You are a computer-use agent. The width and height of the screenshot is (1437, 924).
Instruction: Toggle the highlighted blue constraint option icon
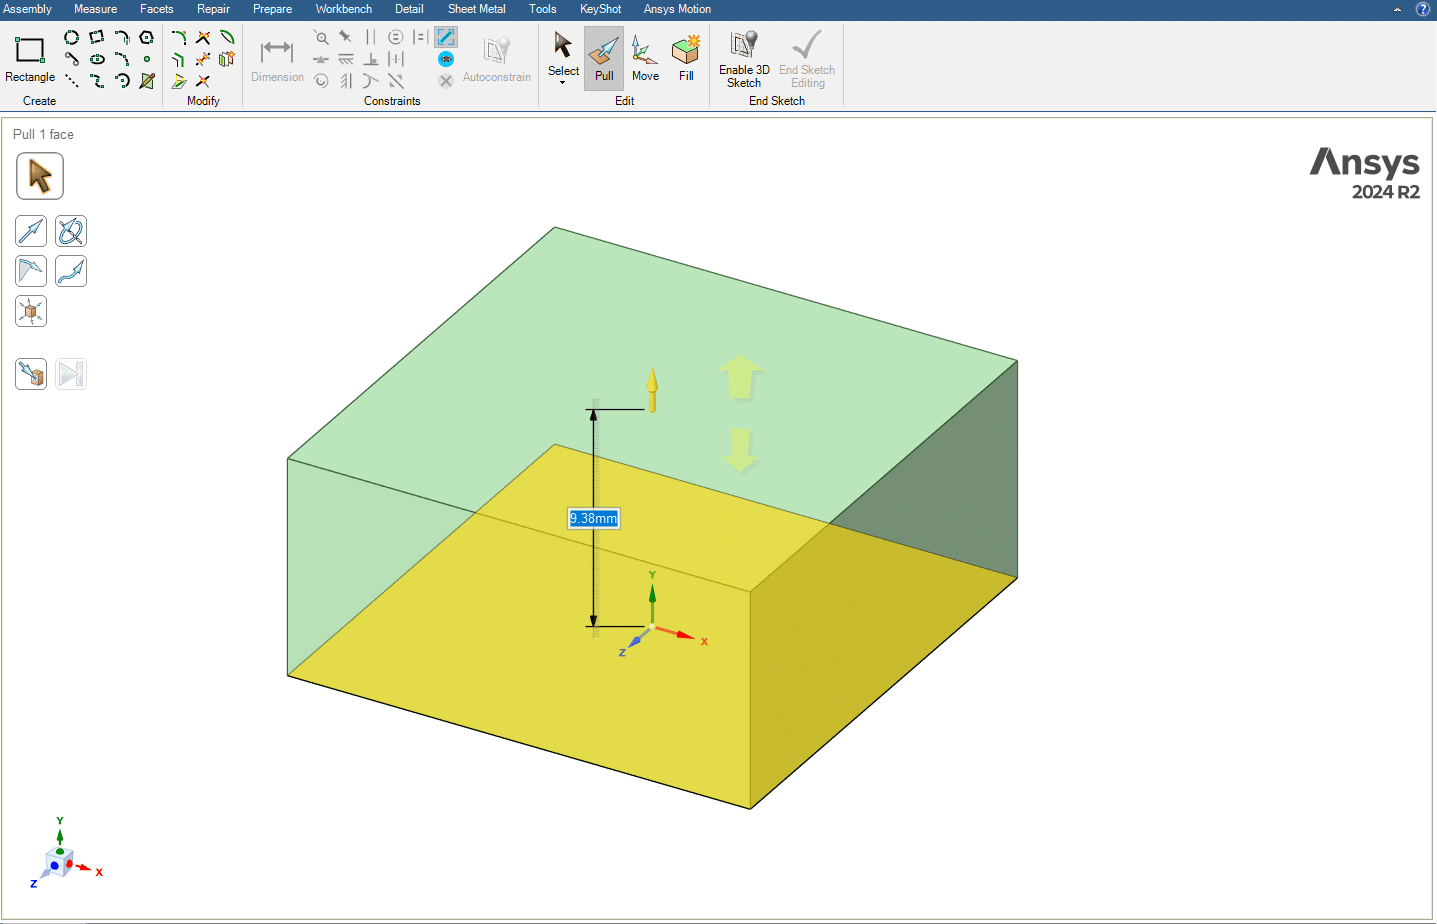[x=446, y=37]
